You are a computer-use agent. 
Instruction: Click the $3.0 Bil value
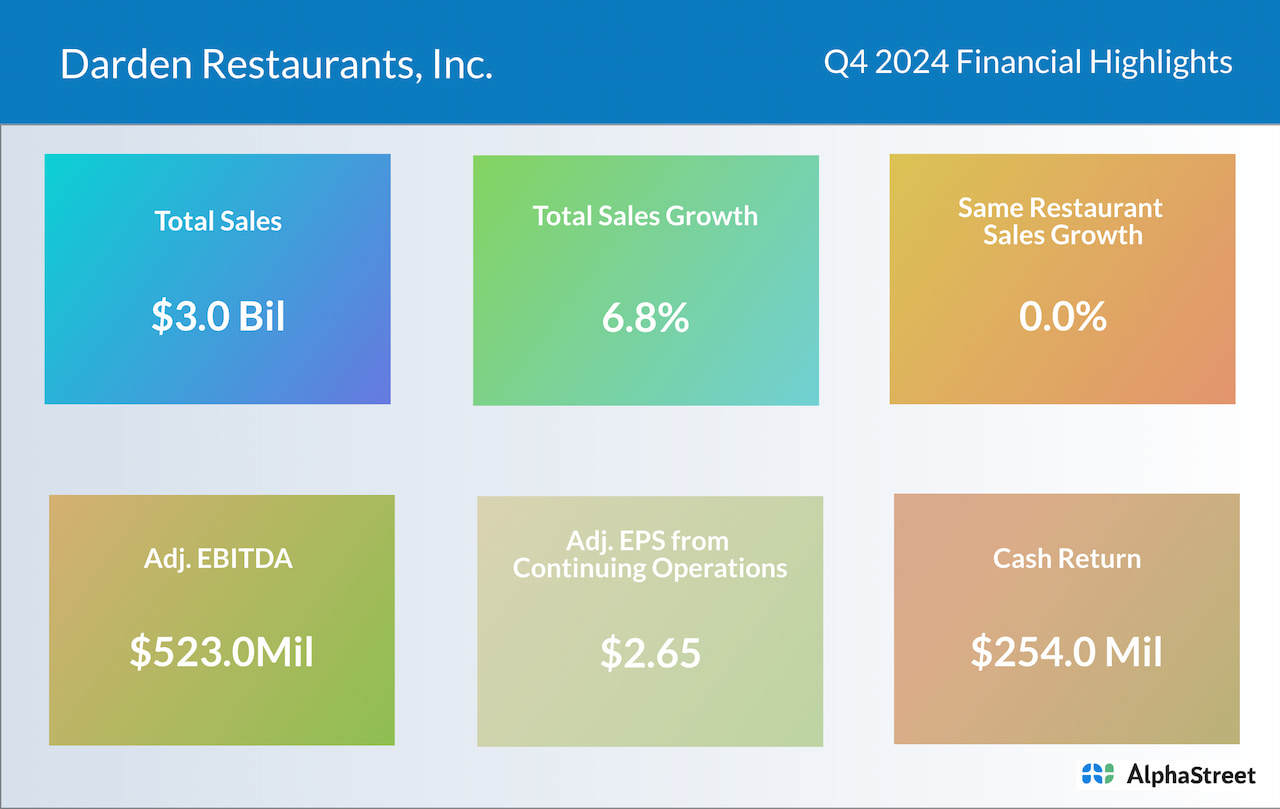pyautogui.click(x=218, y=316)
